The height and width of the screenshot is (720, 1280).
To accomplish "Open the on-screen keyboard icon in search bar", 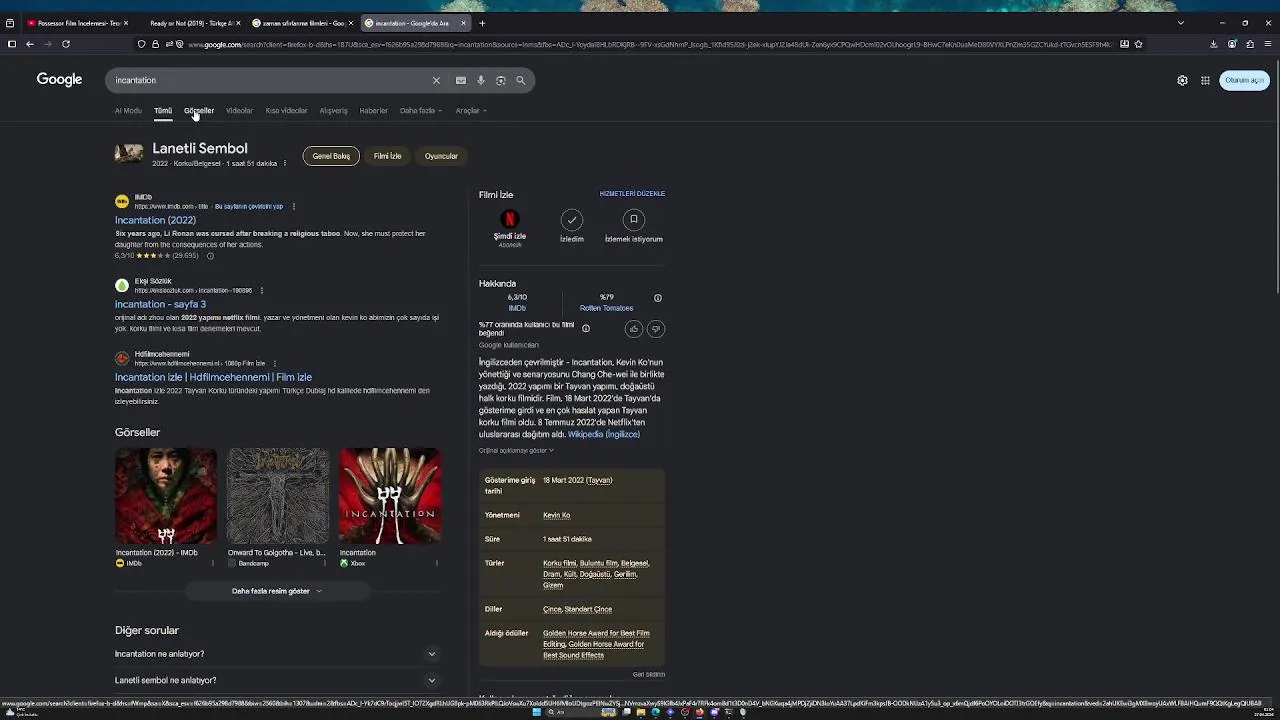I will [460, 80].
